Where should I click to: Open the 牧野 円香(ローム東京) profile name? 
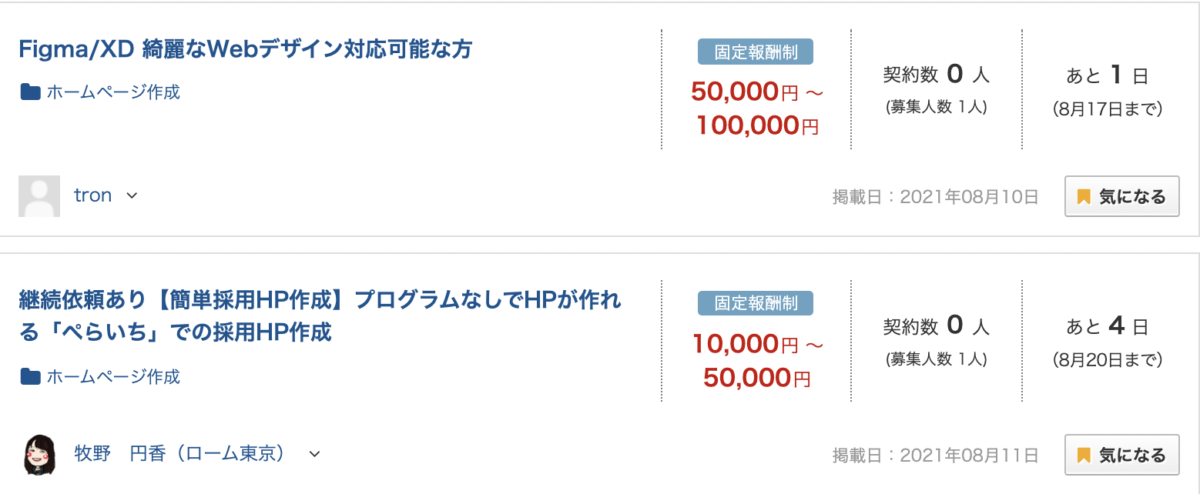[183, 454]
